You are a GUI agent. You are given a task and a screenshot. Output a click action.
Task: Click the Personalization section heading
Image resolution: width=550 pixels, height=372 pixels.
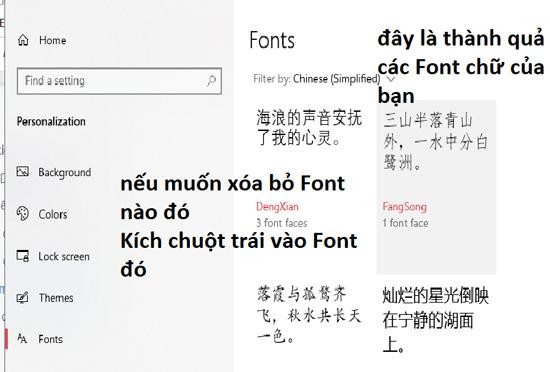pos(51,122)
